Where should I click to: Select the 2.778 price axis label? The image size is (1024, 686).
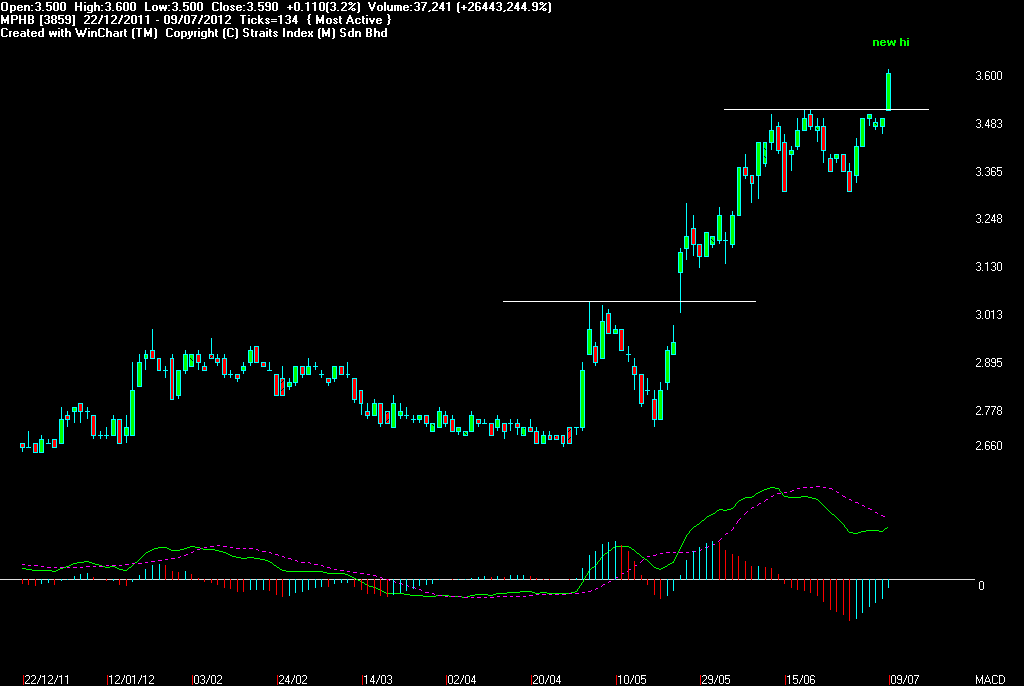pyautogui.click(x=989, y=410)
